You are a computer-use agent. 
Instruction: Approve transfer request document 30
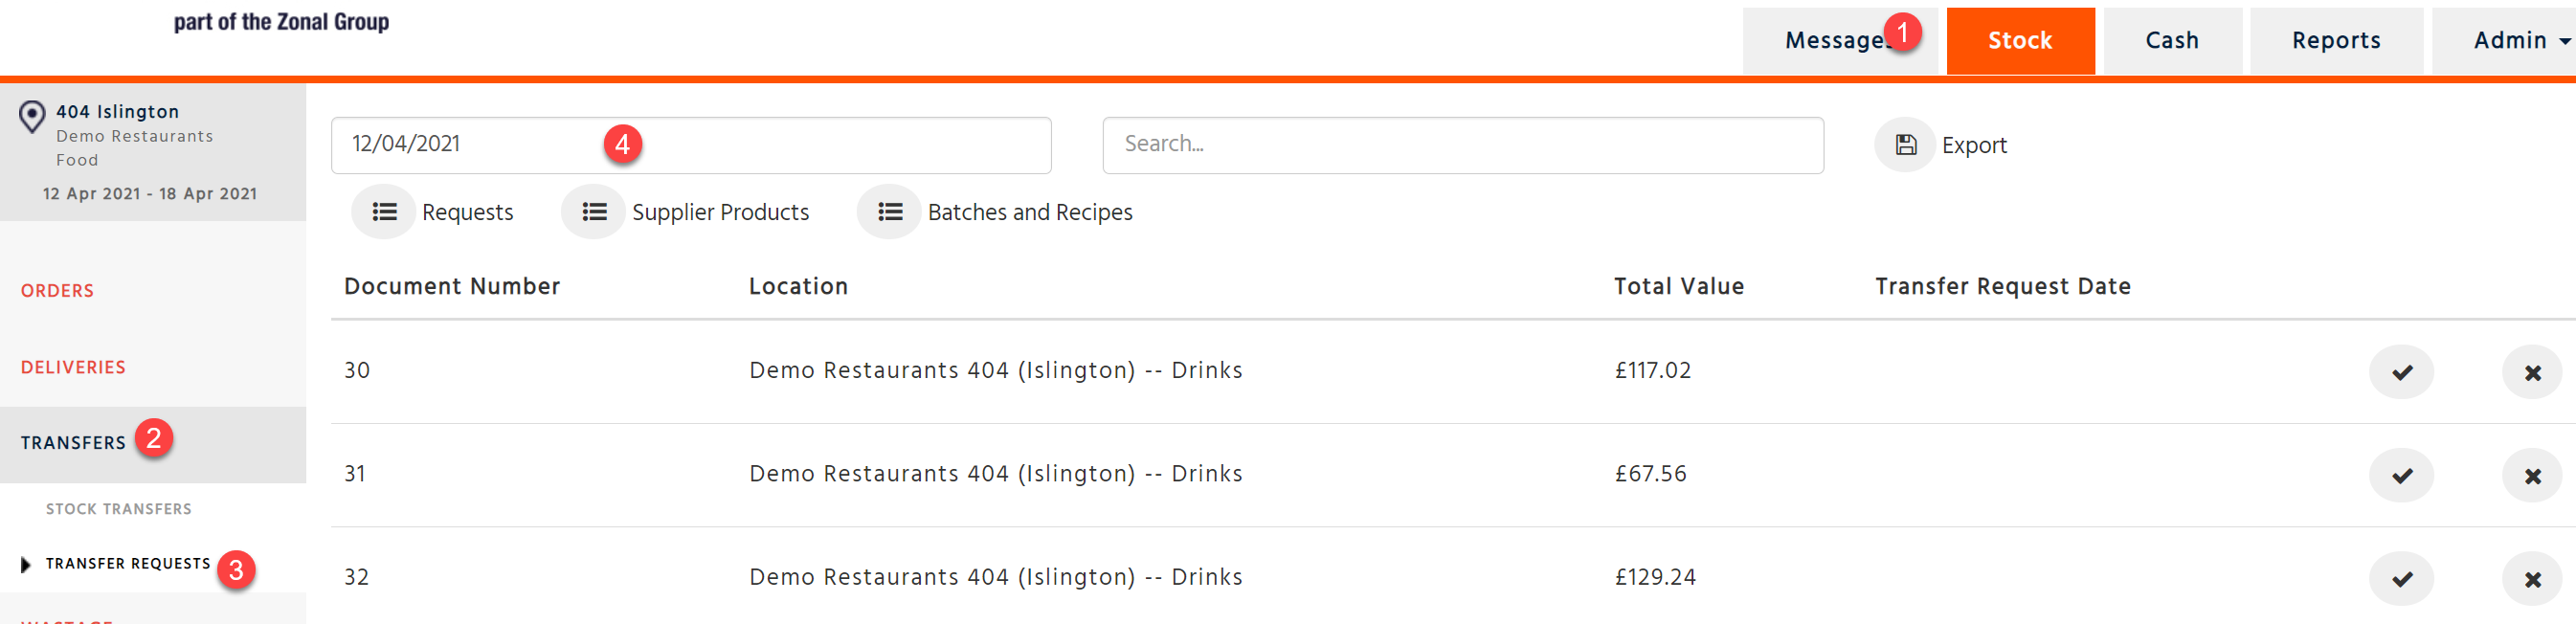(x=2401, y=372)
